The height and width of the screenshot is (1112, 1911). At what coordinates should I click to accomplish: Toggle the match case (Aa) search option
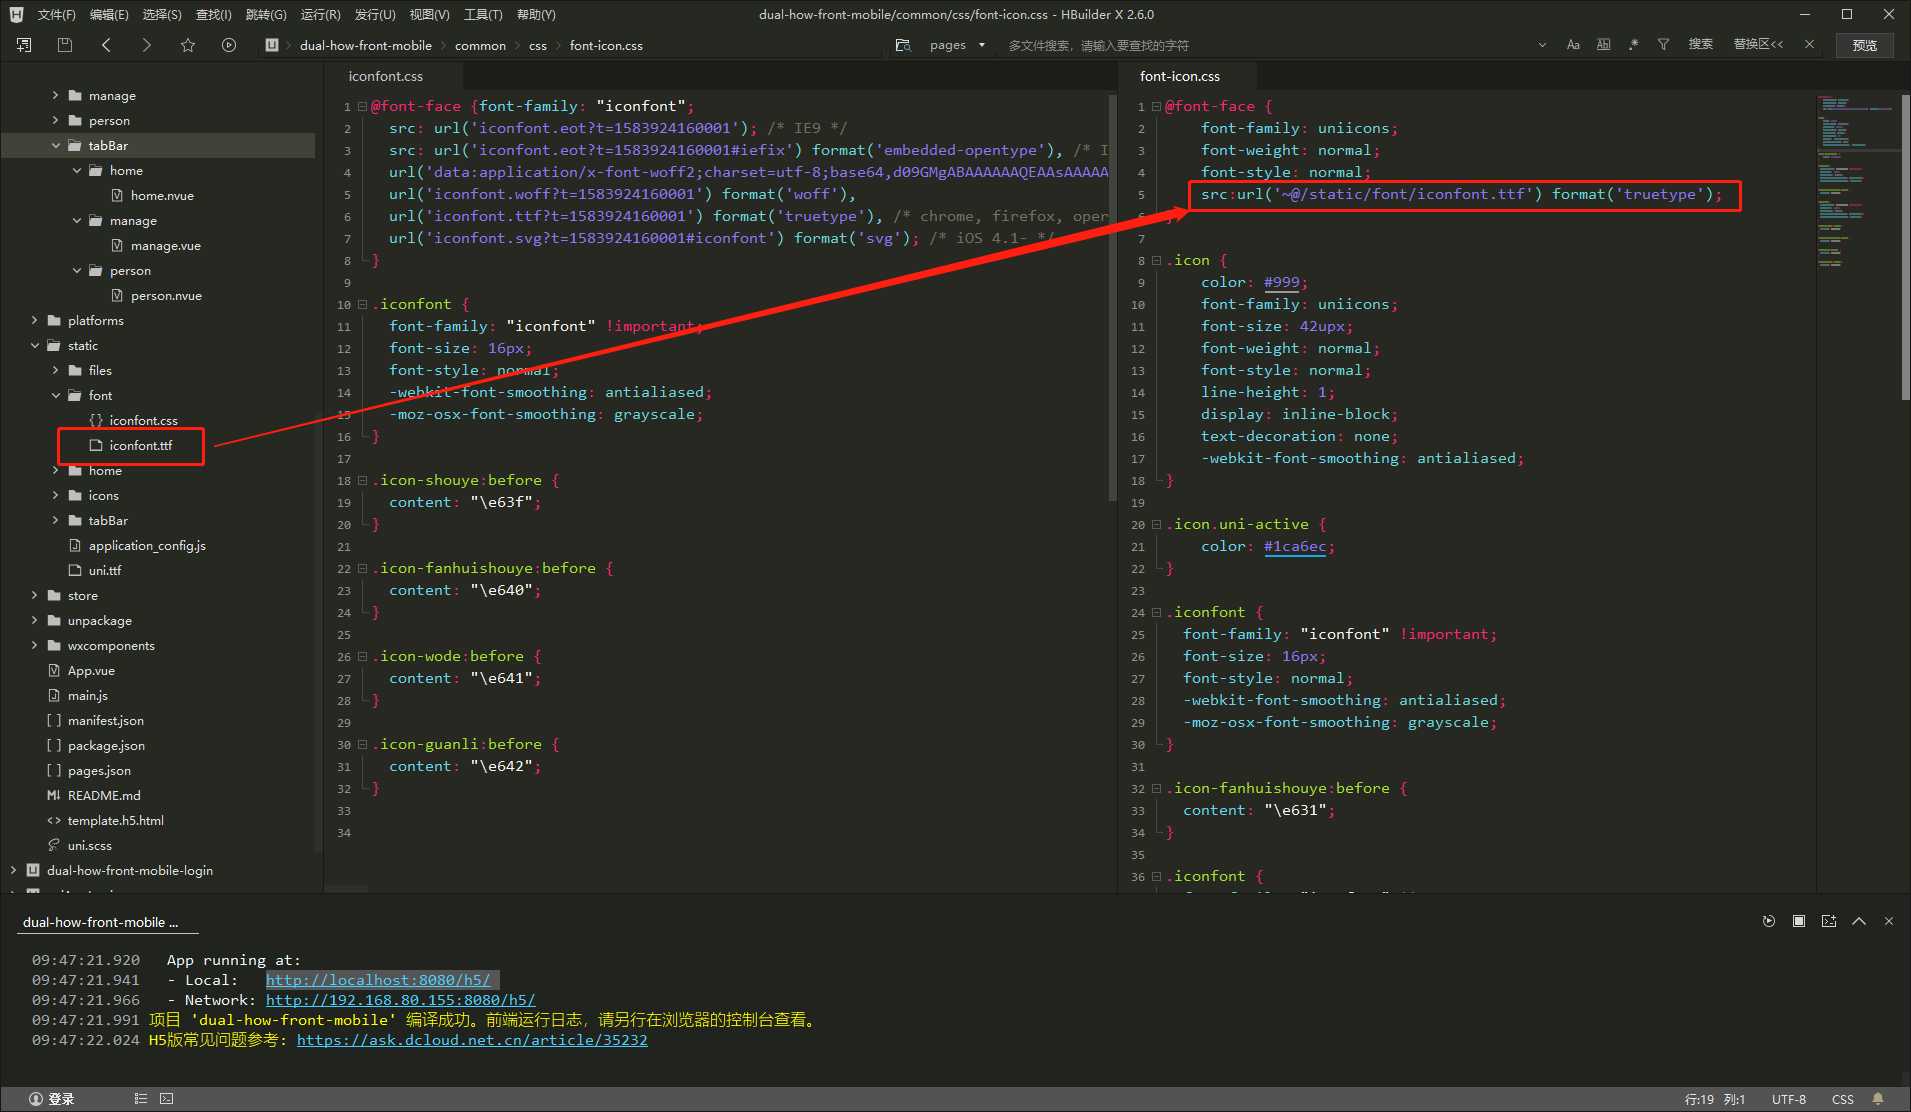pyautogui.click(x=1573, y=45)
